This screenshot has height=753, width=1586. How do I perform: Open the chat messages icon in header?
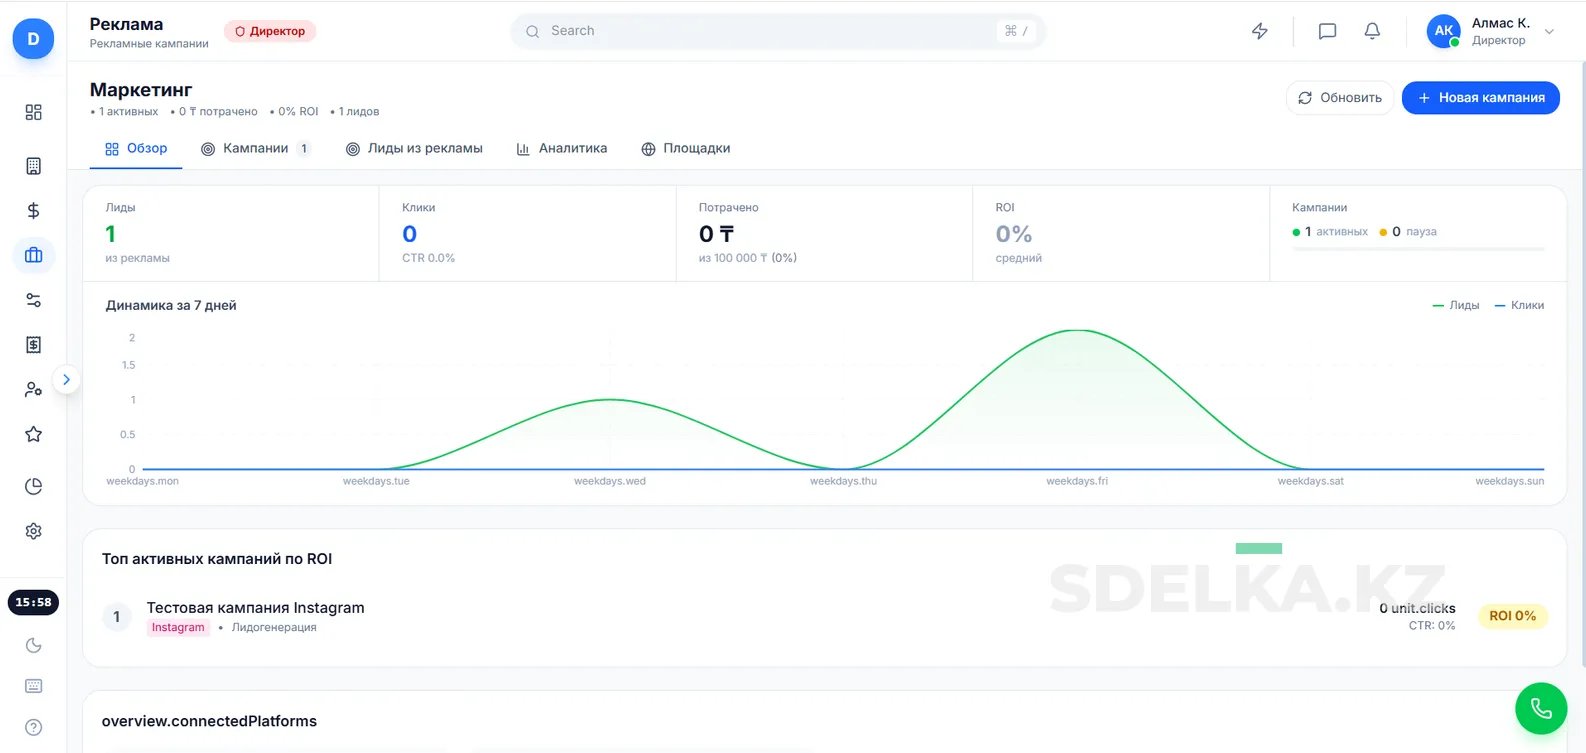[1327, 31]
